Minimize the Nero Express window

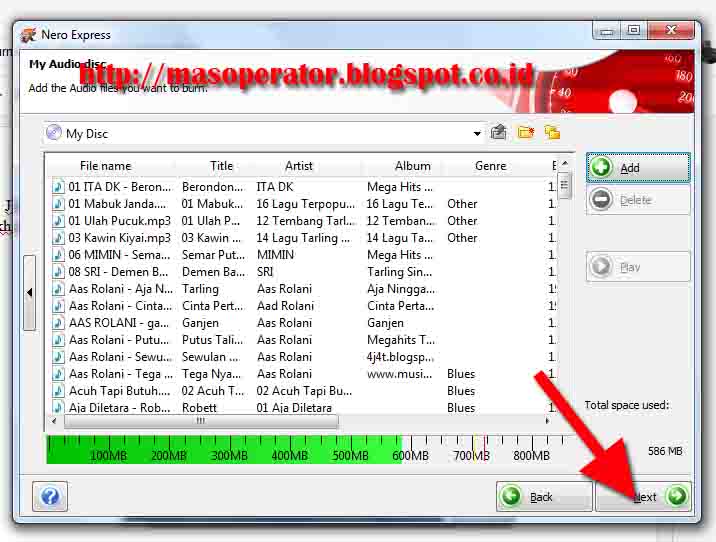pos(606,31)
